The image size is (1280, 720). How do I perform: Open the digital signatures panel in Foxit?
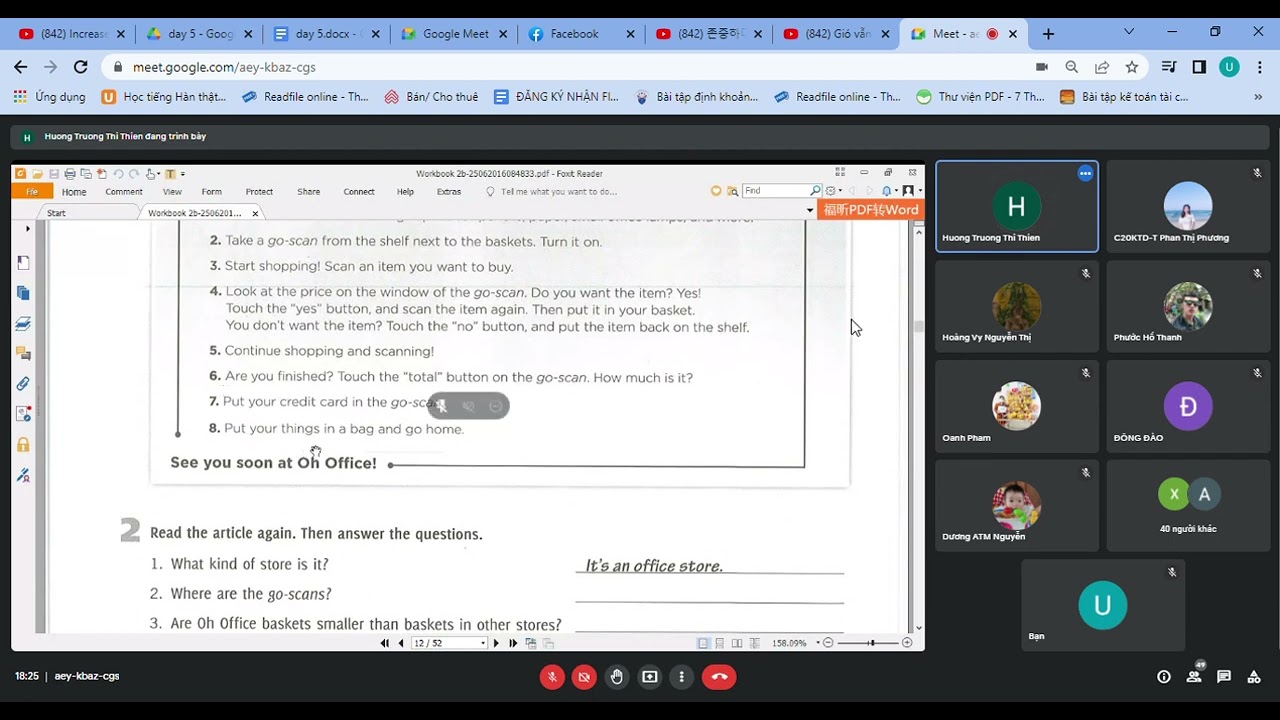coord(23,475)
